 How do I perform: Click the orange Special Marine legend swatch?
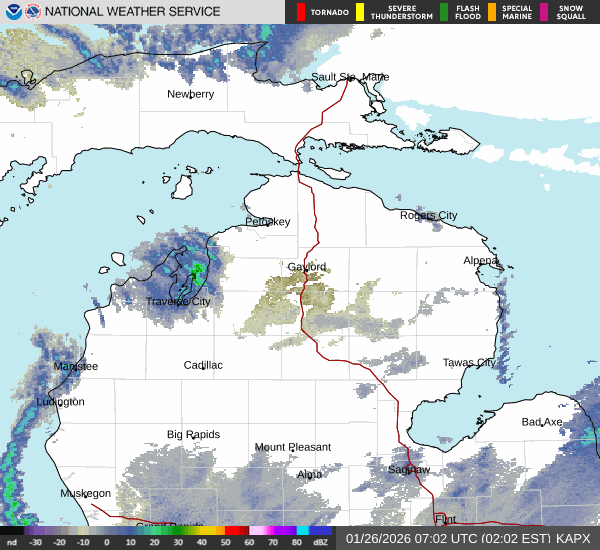point(492,12)
